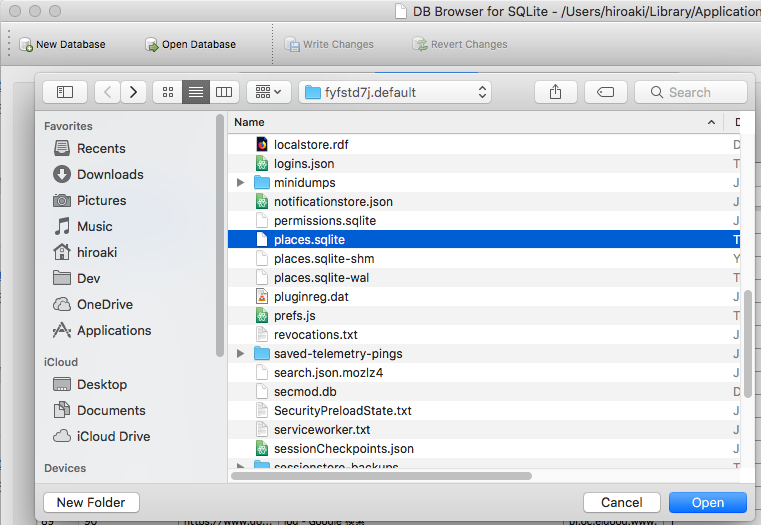Image resolution: width=761 pixels, height=525 pixels.
Task: Open the iCloud Desktop sidebar item
Action: pyautogui.click(x=90, y=384)
